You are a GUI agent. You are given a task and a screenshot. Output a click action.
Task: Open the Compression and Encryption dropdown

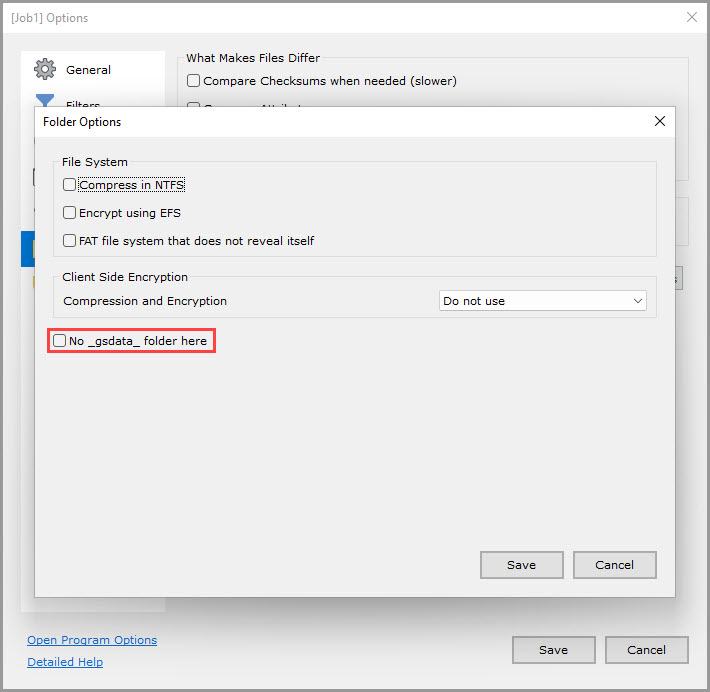click(x=542, y=301)
